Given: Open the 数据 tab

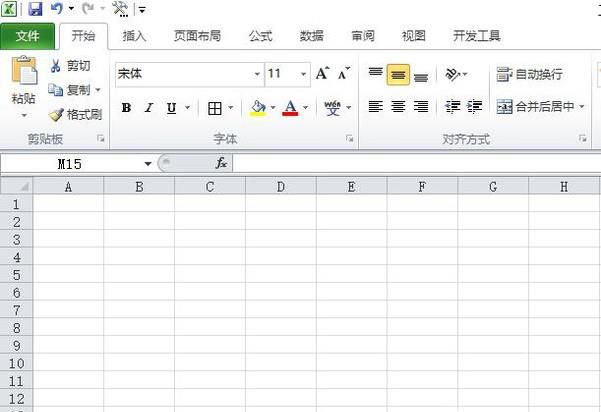Looking at the screenshot, I should pyautogui.click(x=312, y=36).
